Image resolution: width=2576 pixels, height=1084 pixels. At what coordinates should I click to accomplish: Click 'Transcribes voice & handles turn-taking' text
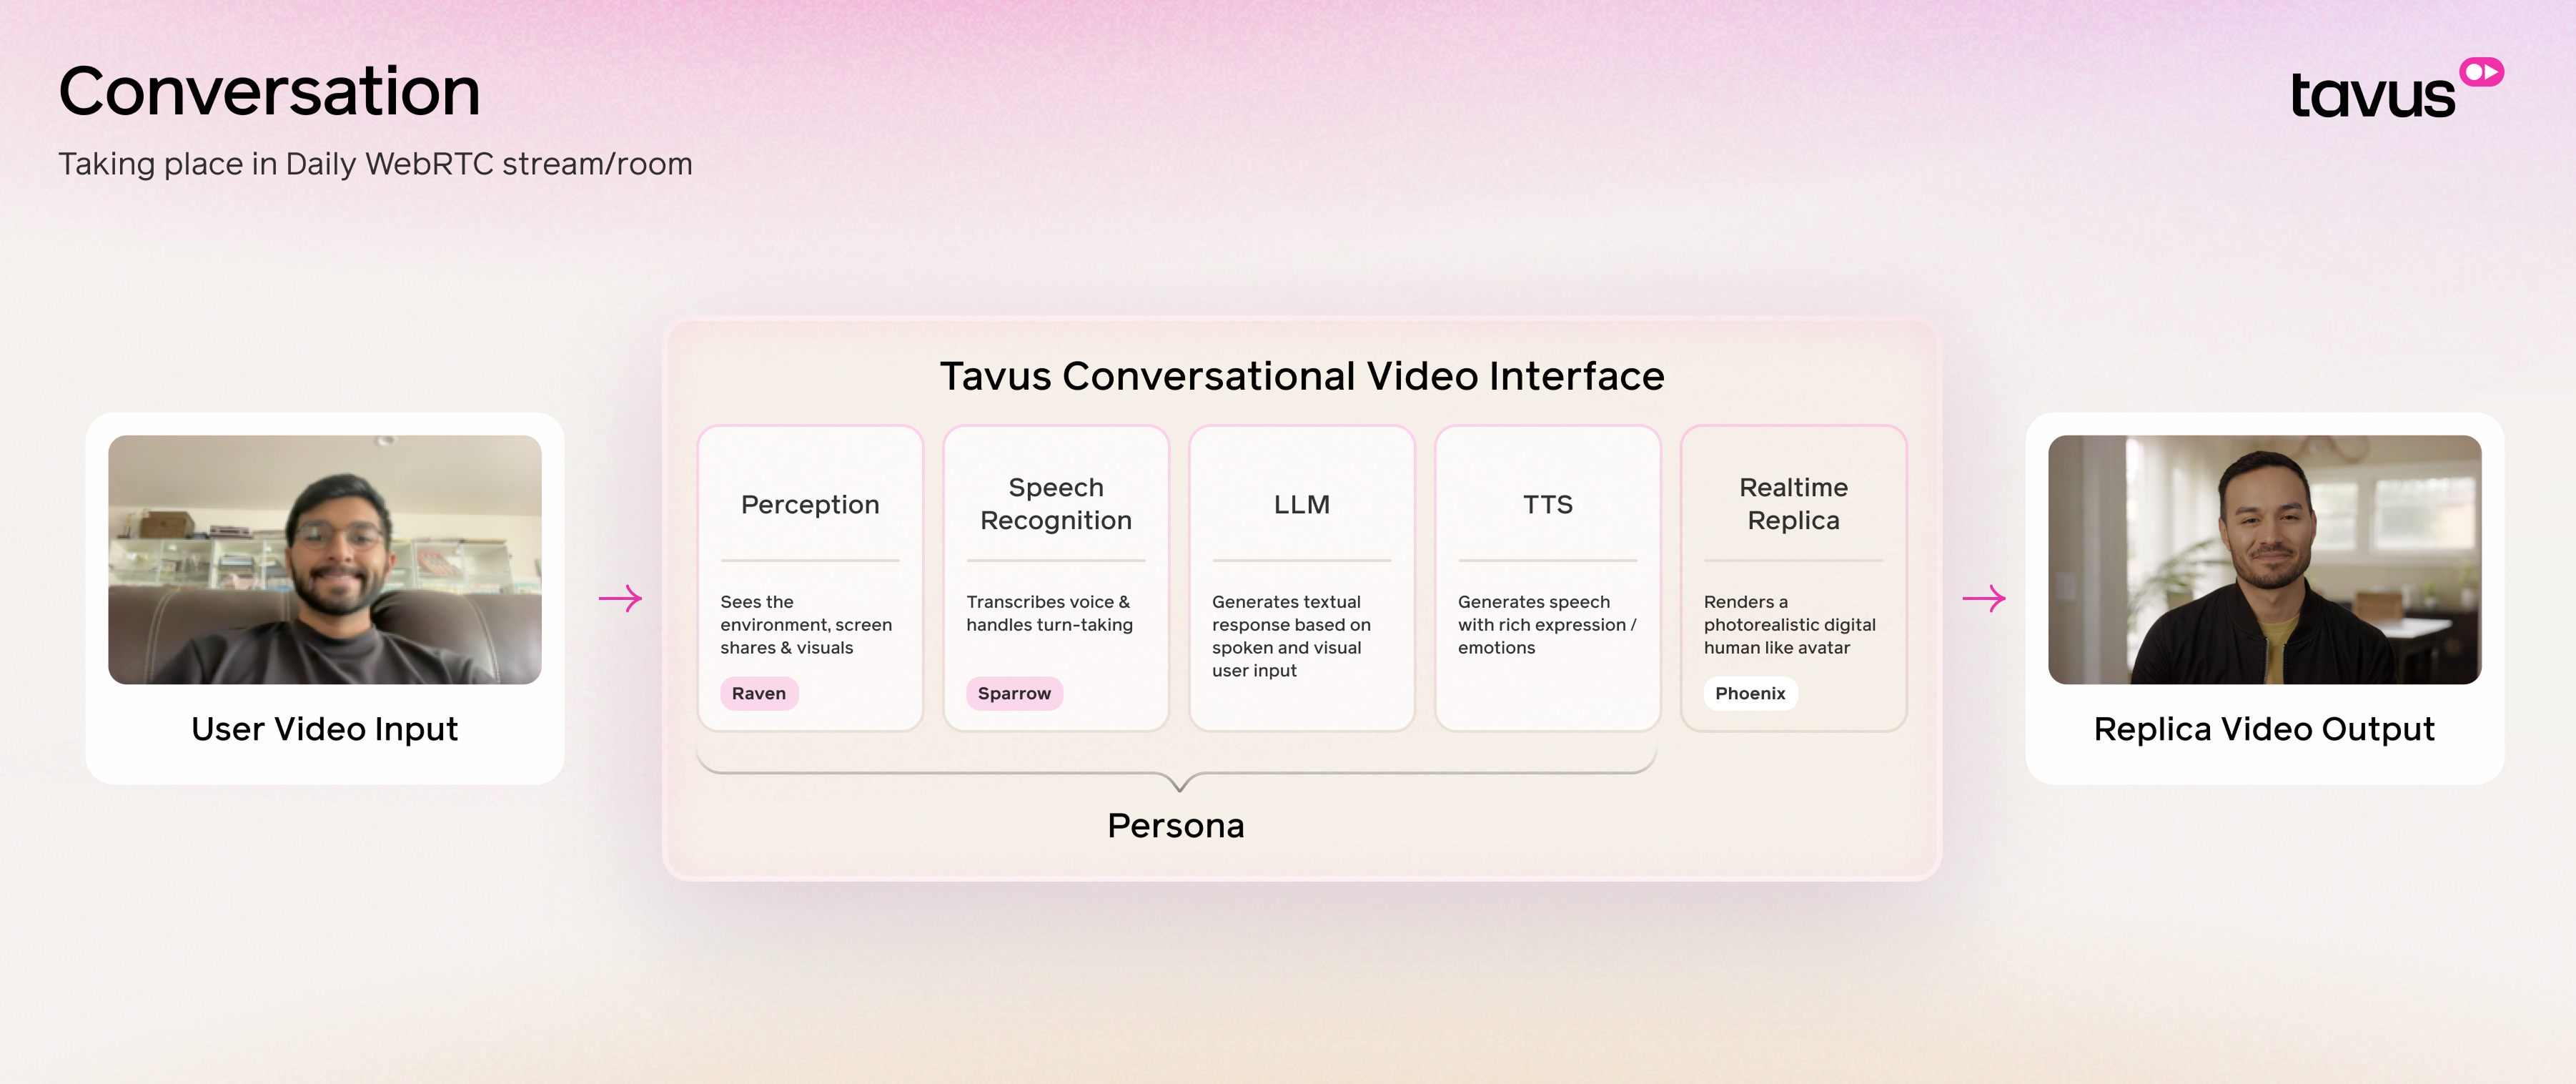coord(1049,613)
